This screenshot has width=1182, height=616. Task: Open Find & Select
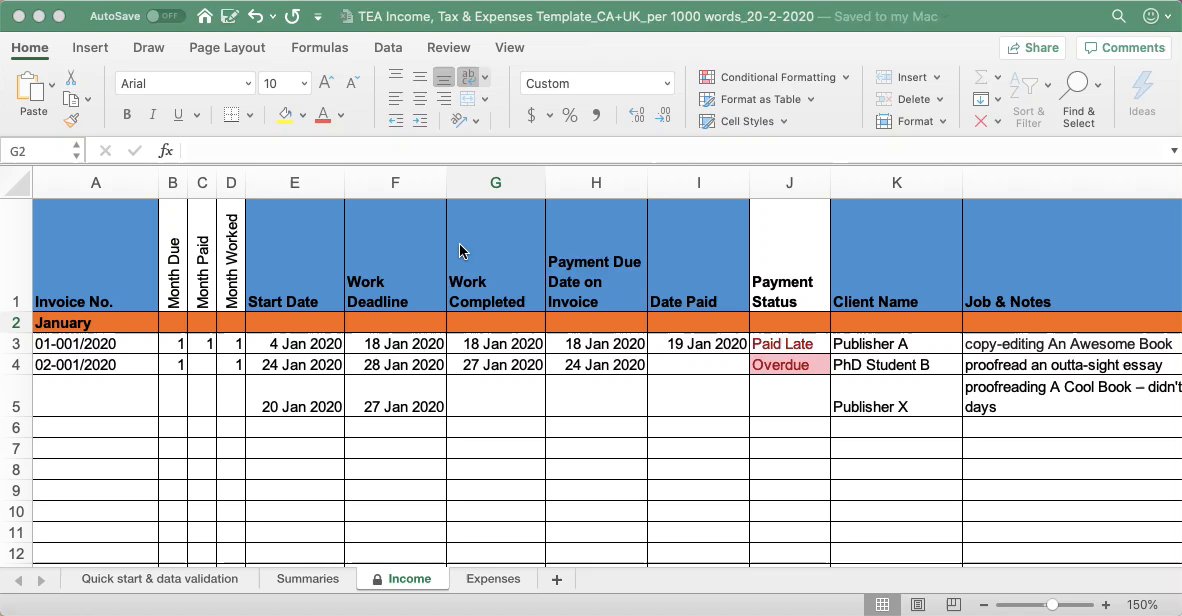pyautogui.click(x=1079, y=100)
